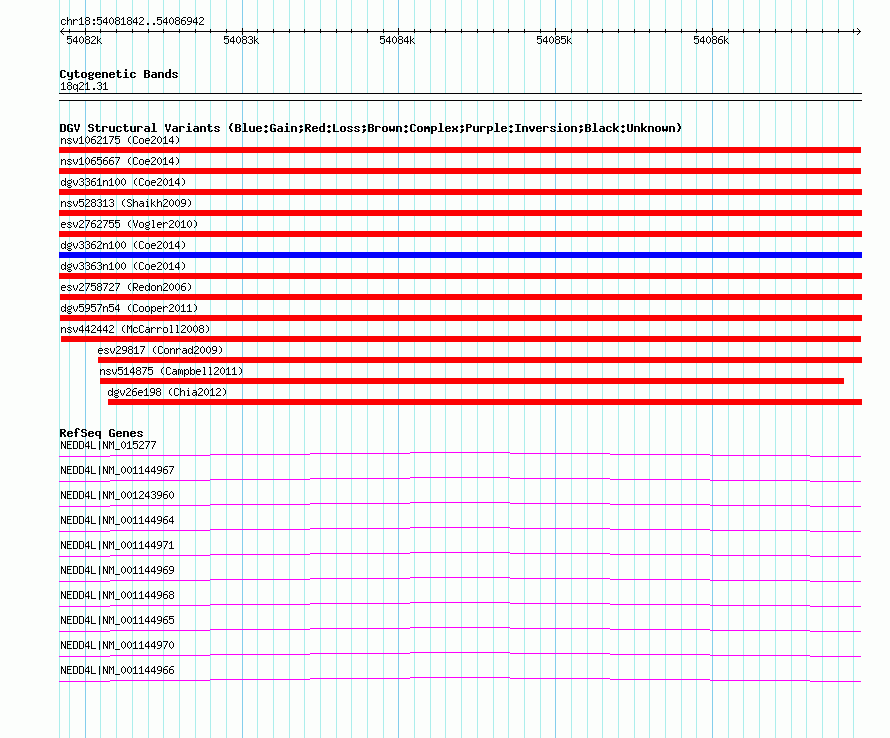The width and height of the screenshot is (890, 738).
Task: Click the red loss bar under nsv514875
Action: pos(472,381)
